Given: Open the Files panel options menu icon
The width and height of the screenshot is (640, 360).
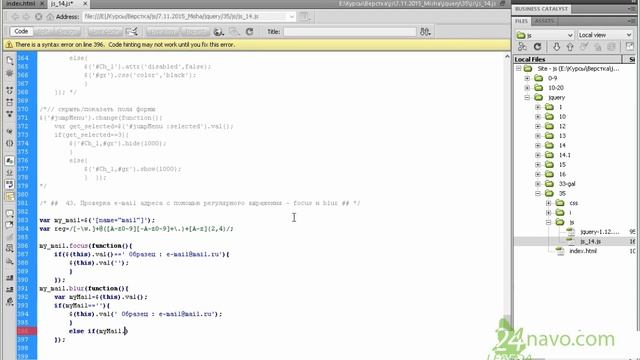Looking at the screenshot, I should pos(631,21).
